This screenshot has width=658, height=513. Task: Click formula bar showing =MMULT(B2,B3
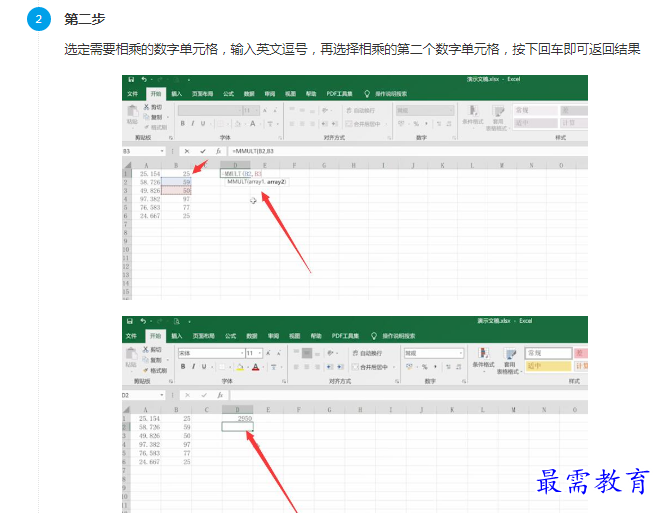(407, 151)
